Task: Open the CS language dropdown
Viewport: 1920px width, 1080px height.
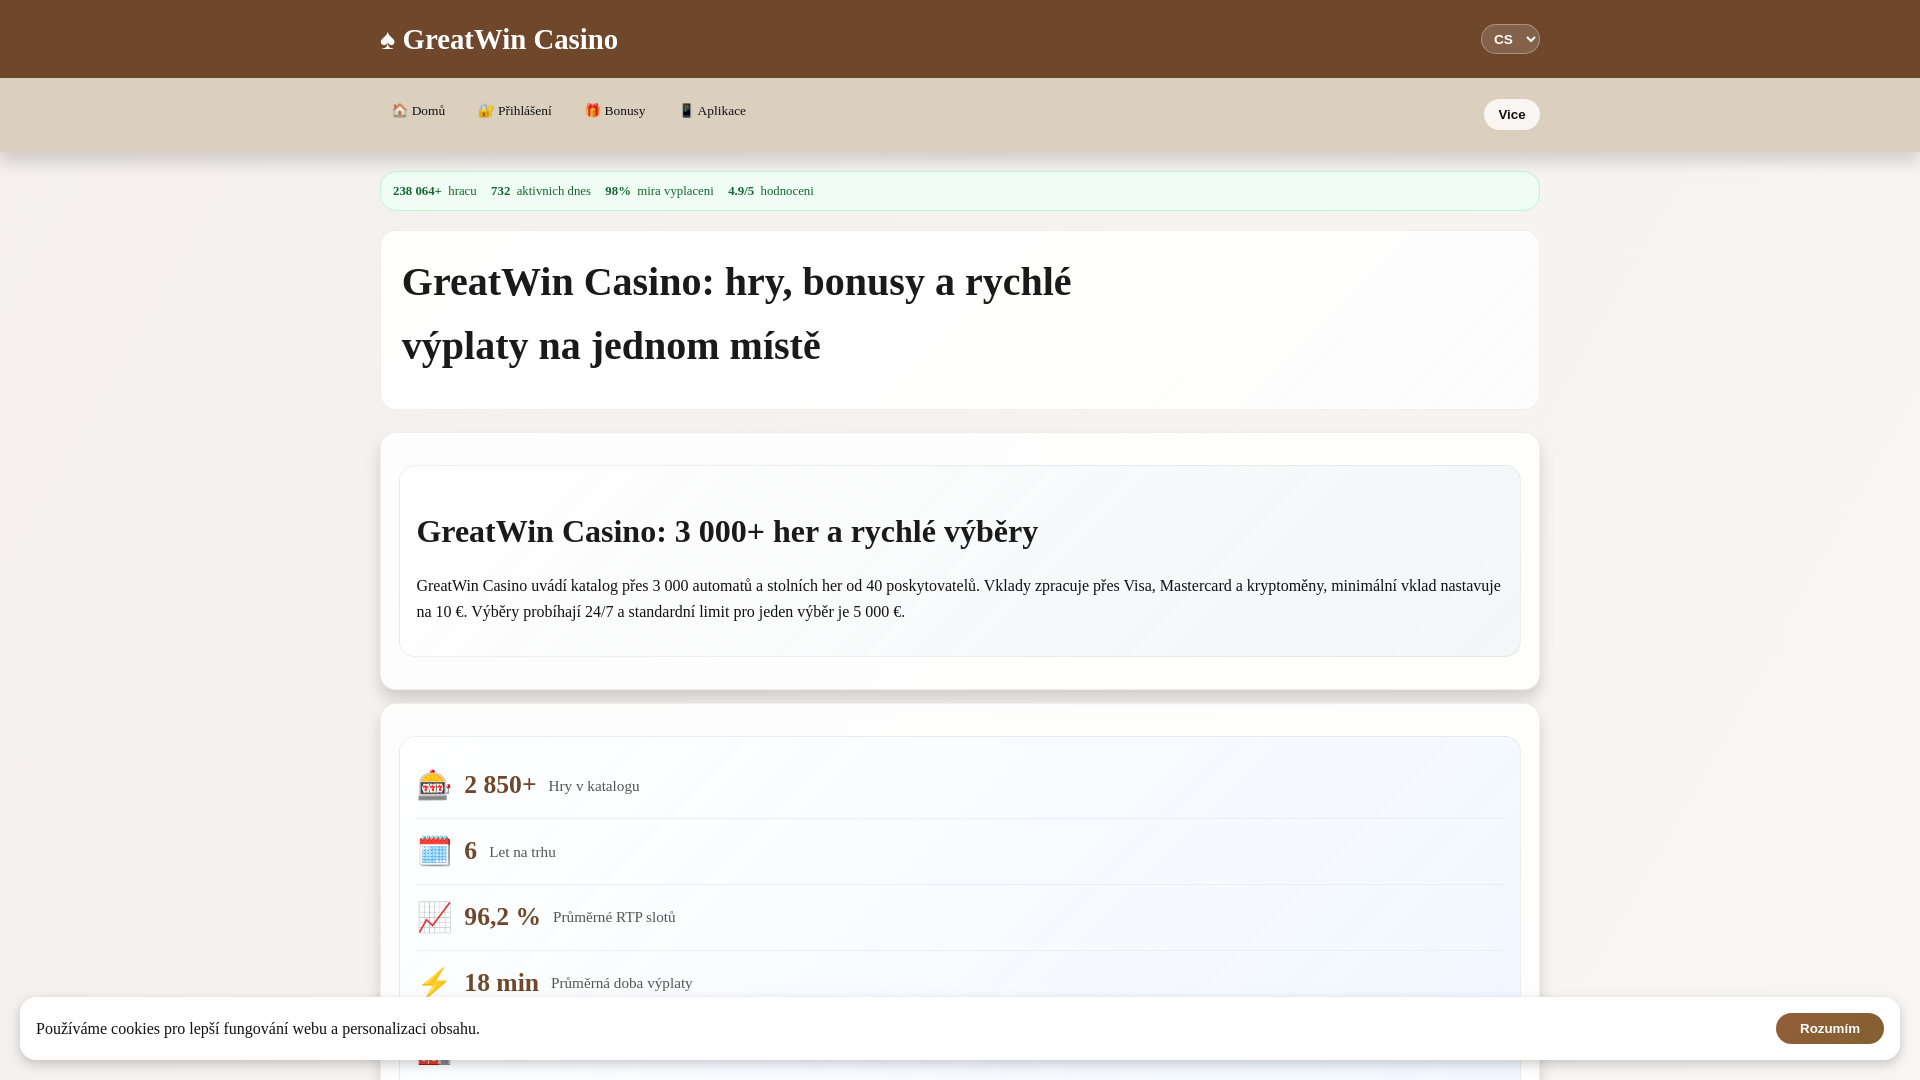Action: (1510, 39)
